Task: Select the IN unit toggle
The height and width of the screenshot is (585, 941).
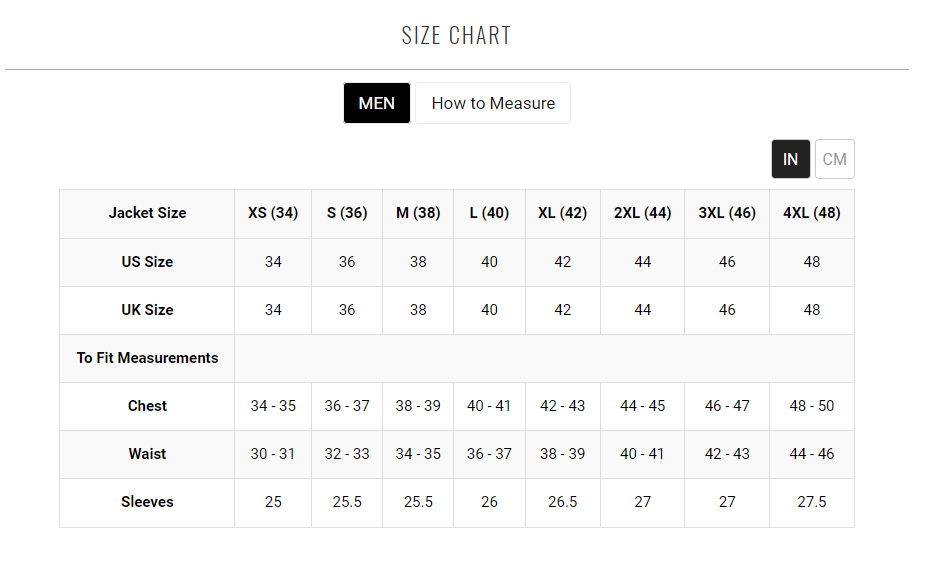Action: point(790,159)
